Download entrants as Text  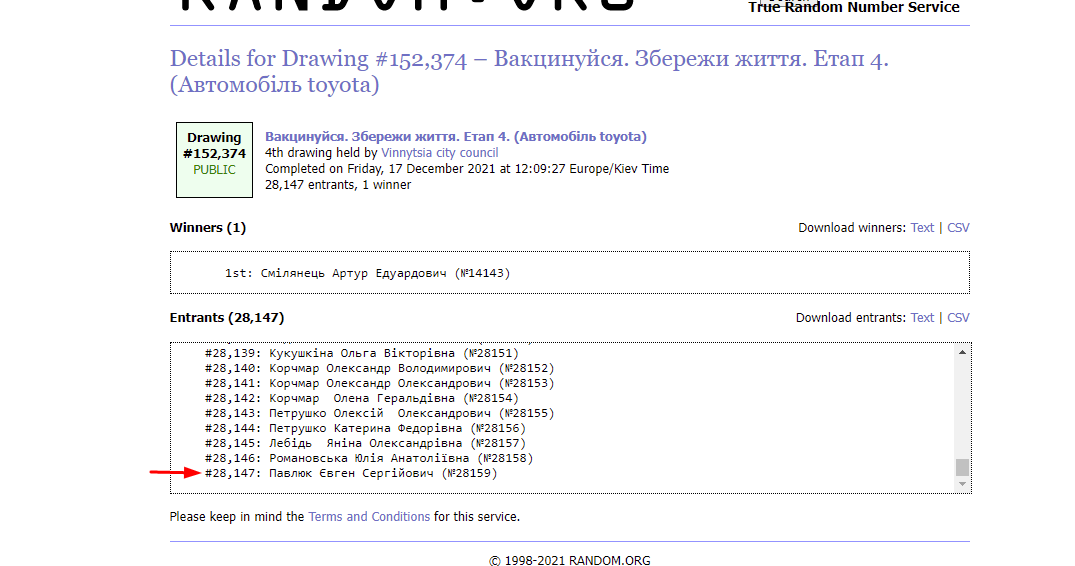point(922,318)
